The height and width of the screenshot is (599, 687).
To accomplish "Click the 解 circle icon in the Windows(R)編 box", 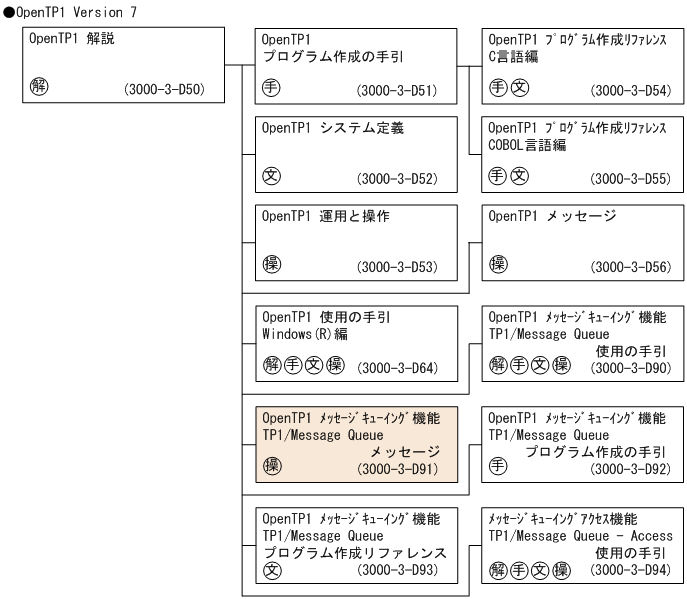I will click(x=272, y=365).
